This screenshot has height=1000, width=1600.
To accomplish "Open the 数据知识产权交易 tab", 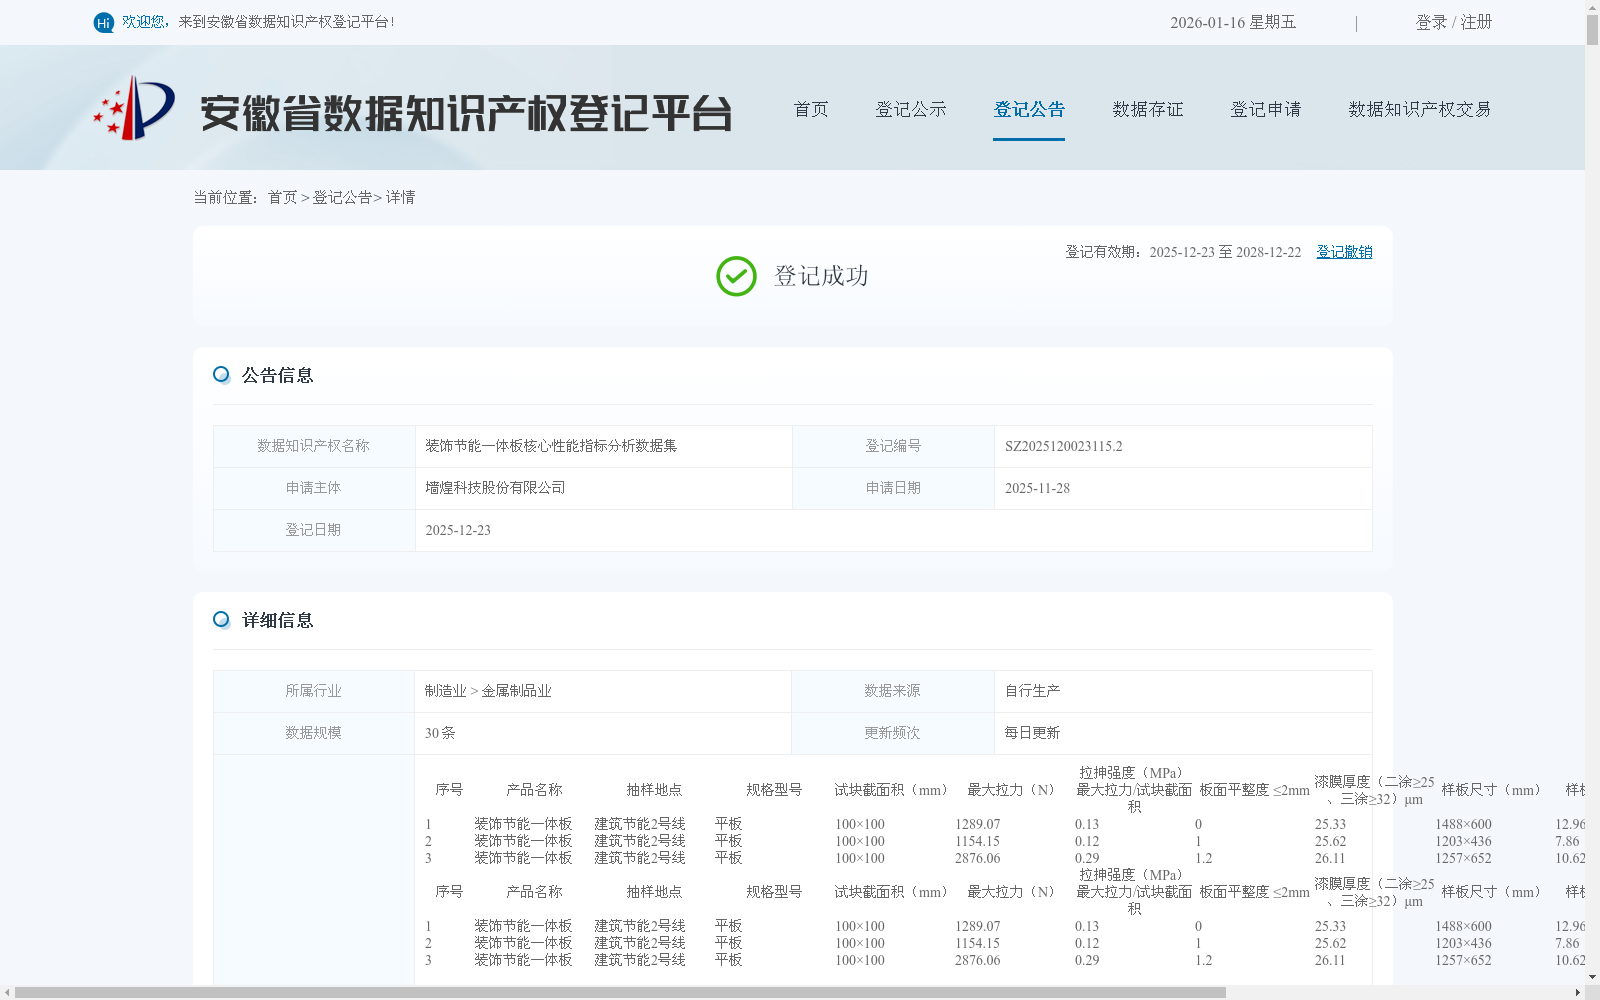I will point(1420,109).
